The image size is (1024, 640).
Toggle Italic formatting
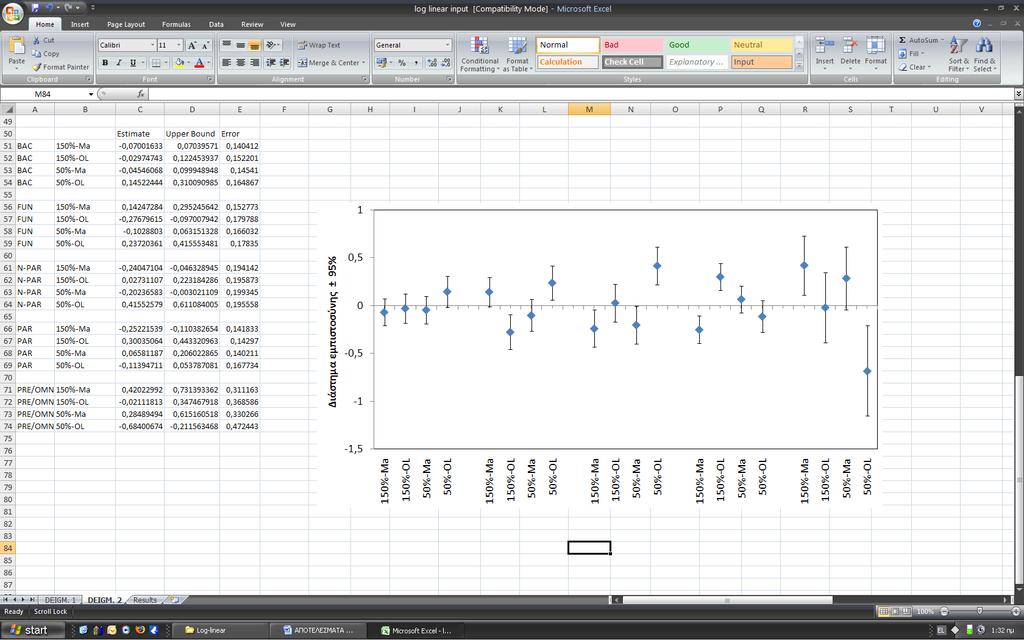point(119,63)
